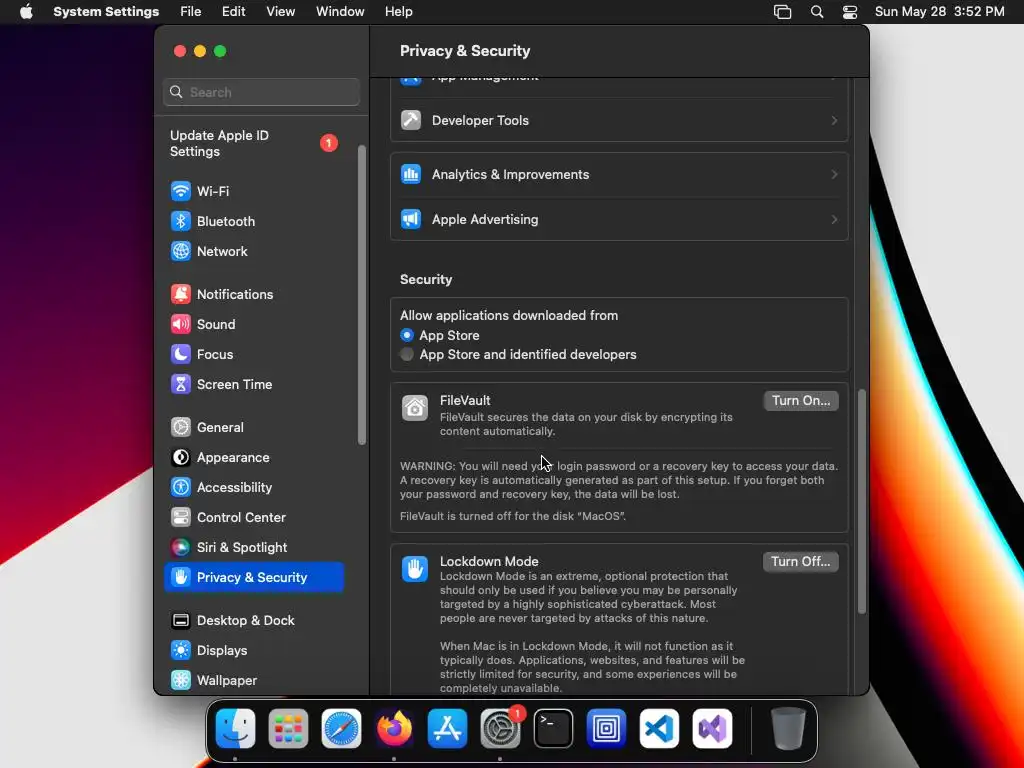This screenshot has height=768, width=1024.
Task: Open App Store from the Dock
Action: click(x=447, y=728)
